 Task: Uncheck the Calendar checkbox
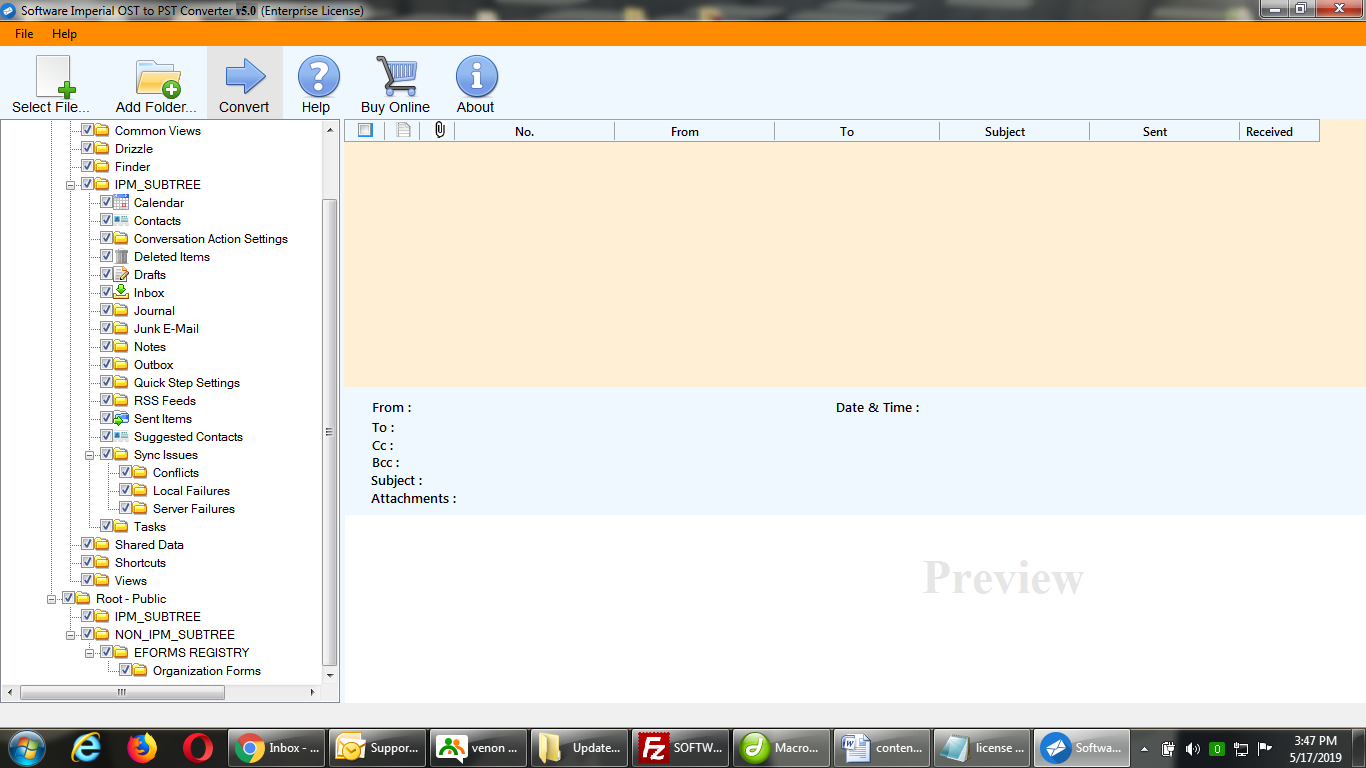click(x=106, y=202)
